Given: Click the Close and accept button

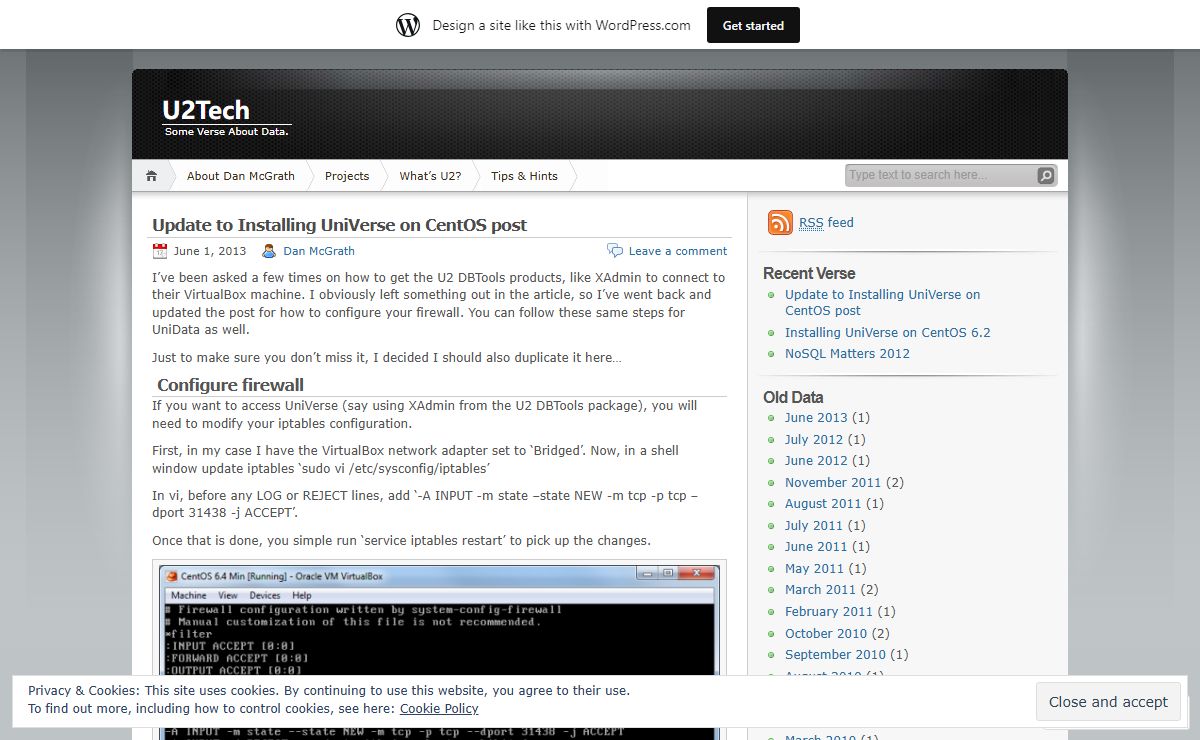Looking at the screenshot, I should click(1108, 702).
